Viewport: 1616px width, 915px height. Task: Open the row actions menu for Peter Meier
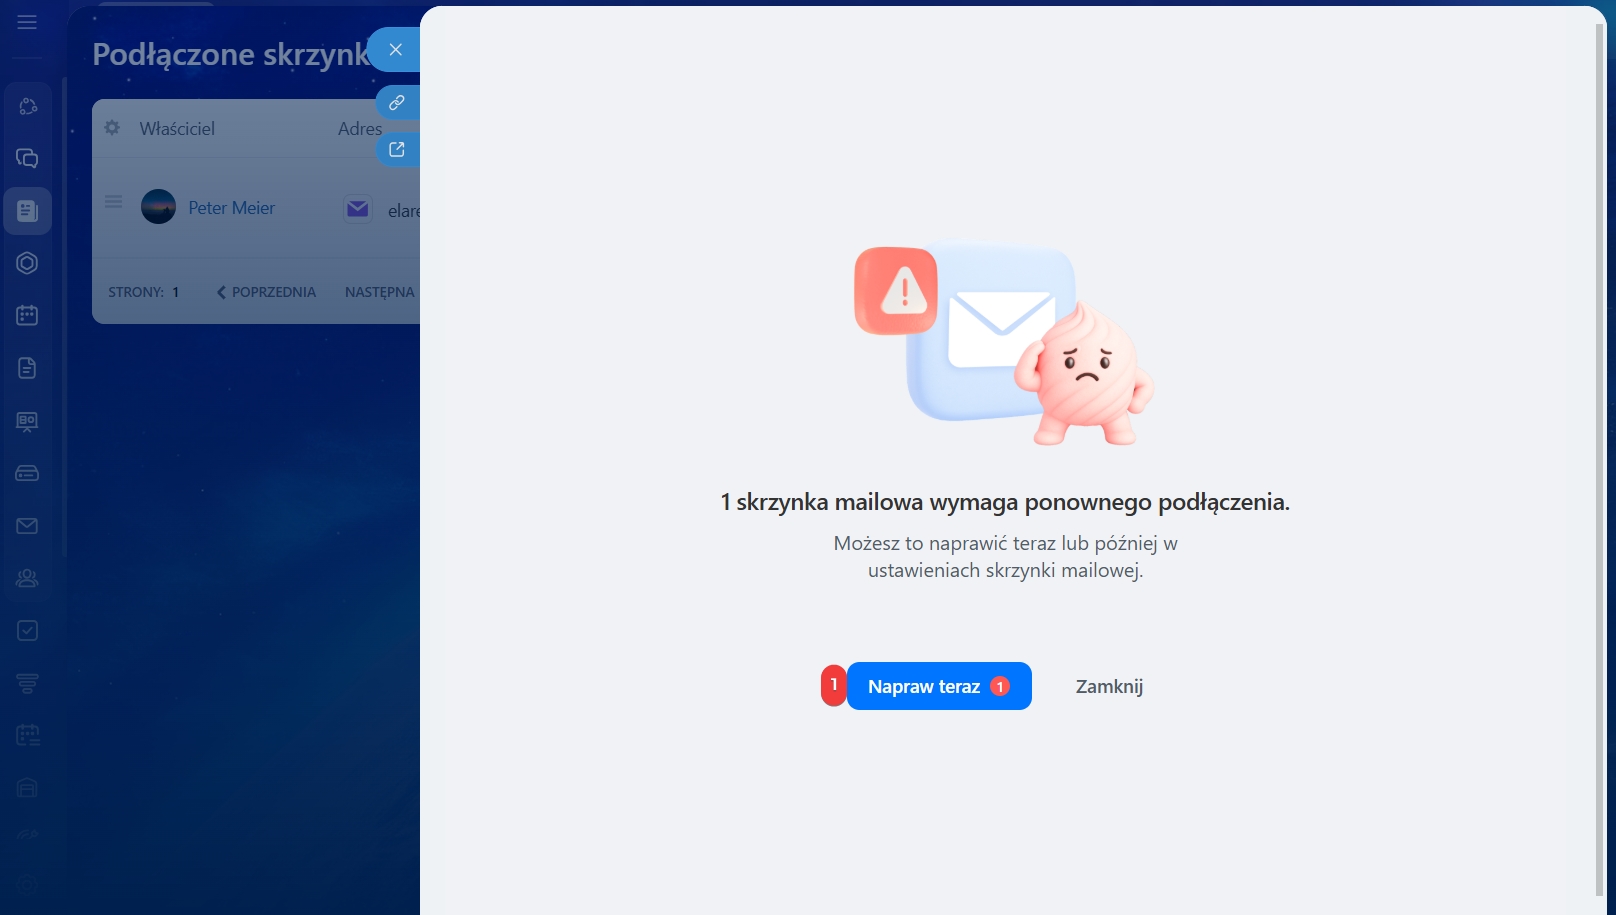[x=114, y=202]
